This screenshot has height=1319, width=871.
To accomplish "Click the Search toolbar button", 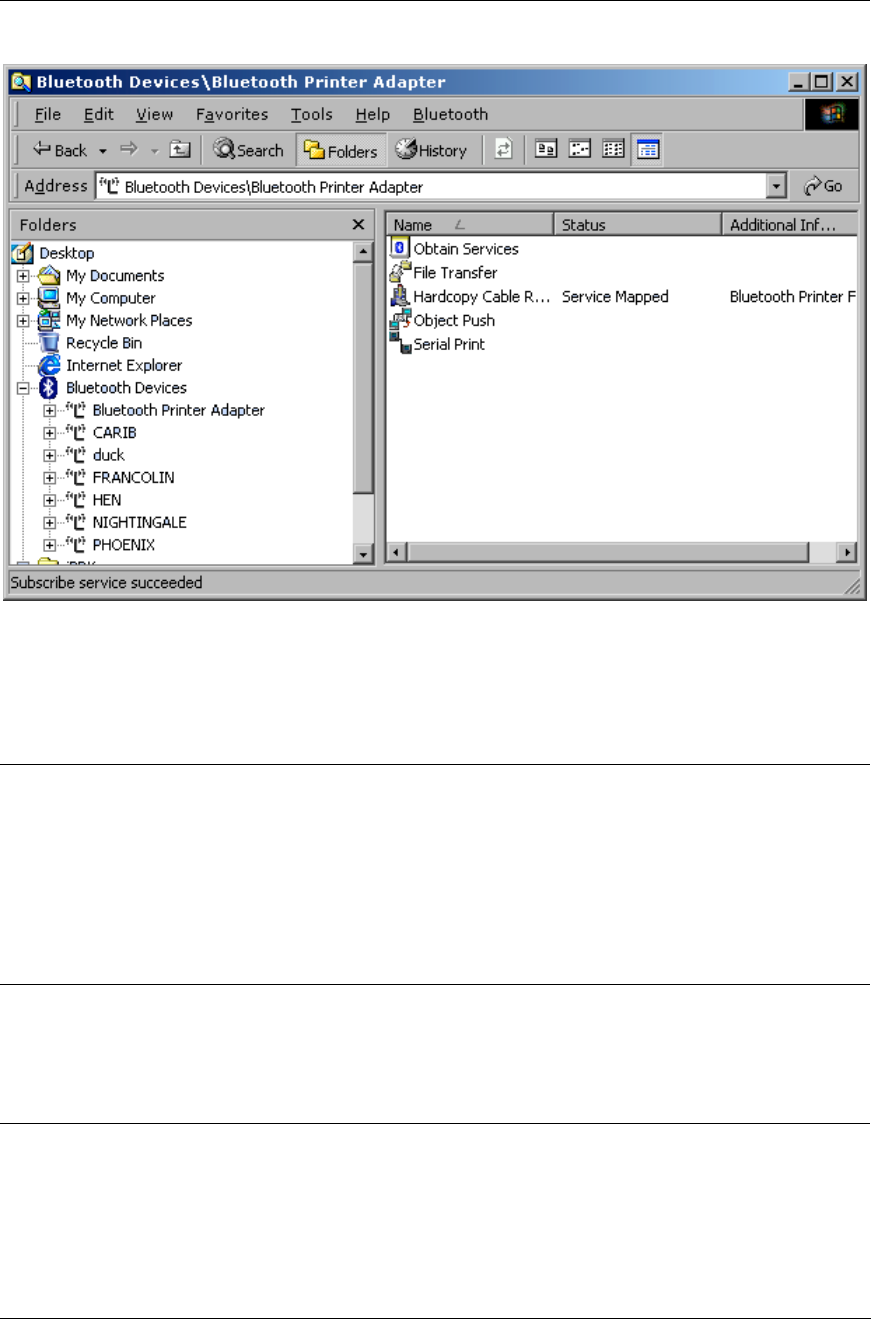I will pos(249,150).
